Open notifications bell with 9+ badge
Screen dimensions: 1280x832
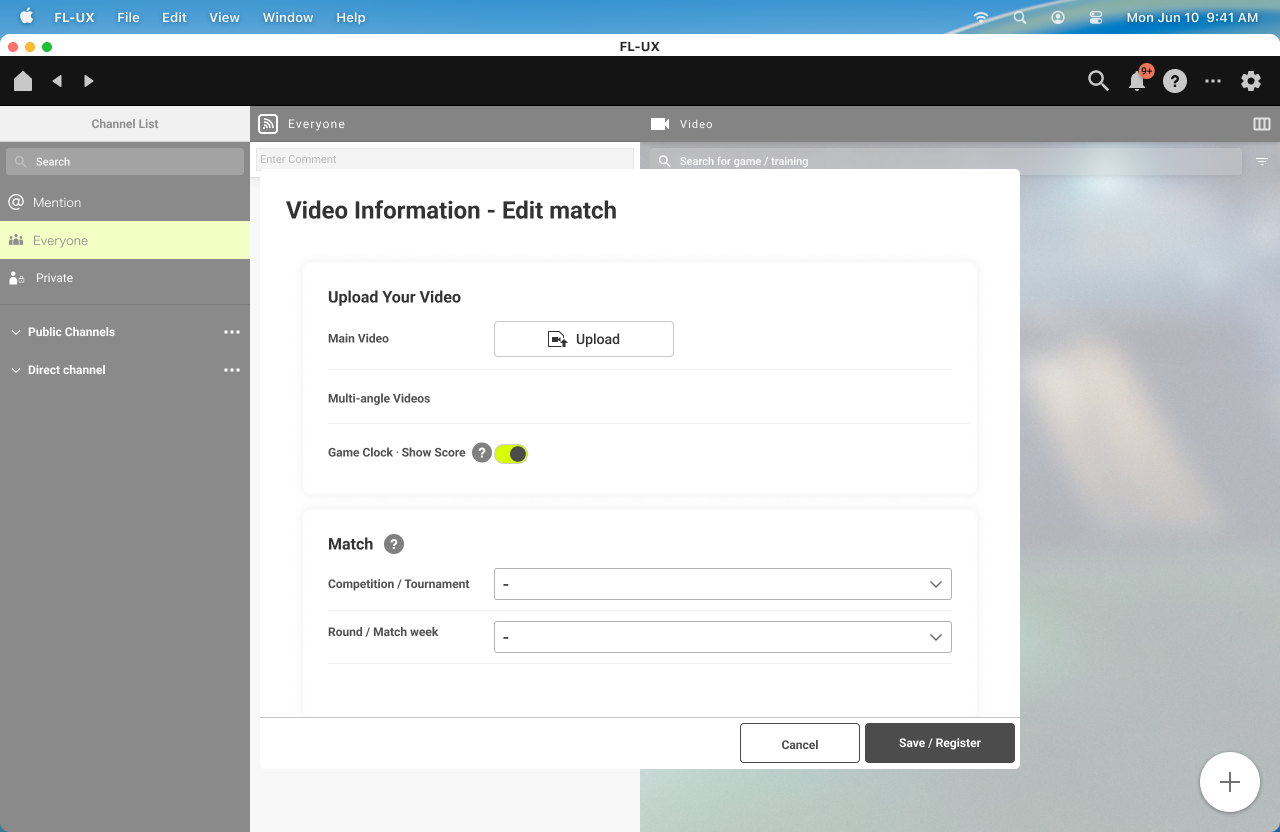(1137, 81)
